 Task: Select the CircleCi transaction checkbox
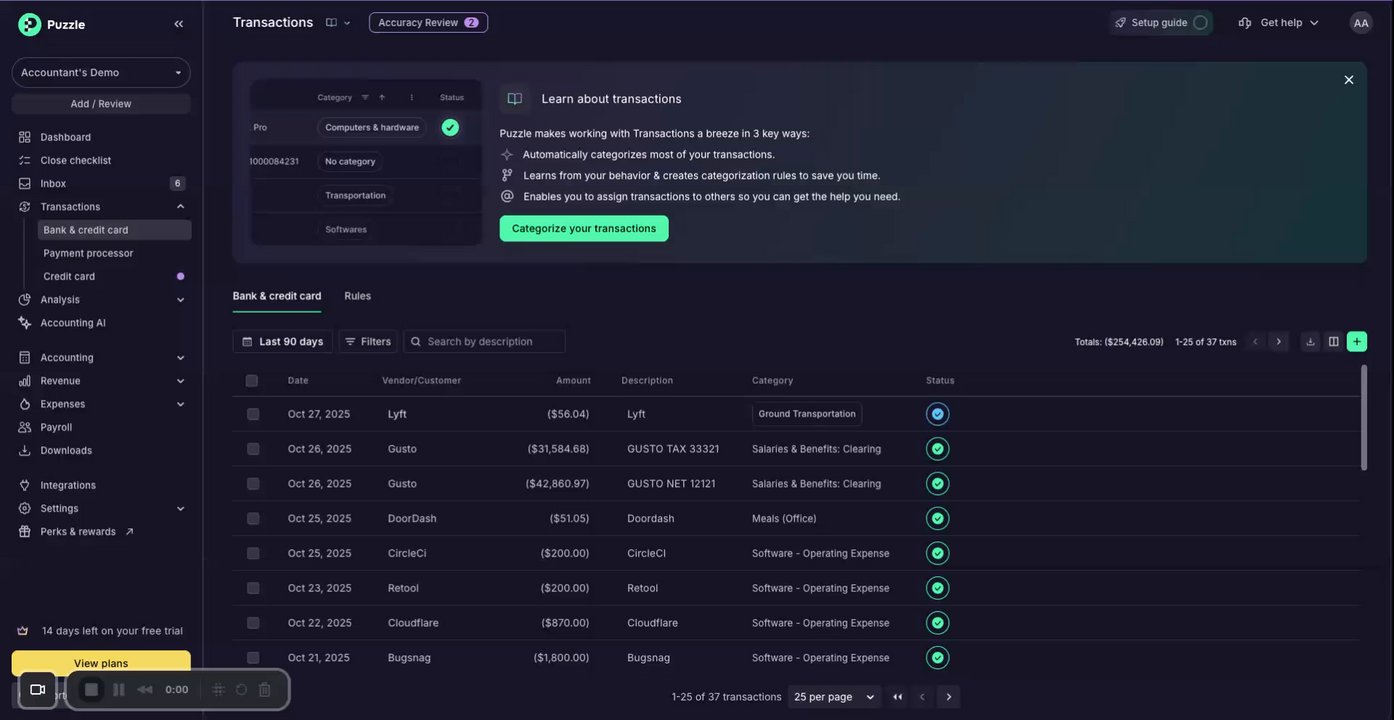(253, 553)
